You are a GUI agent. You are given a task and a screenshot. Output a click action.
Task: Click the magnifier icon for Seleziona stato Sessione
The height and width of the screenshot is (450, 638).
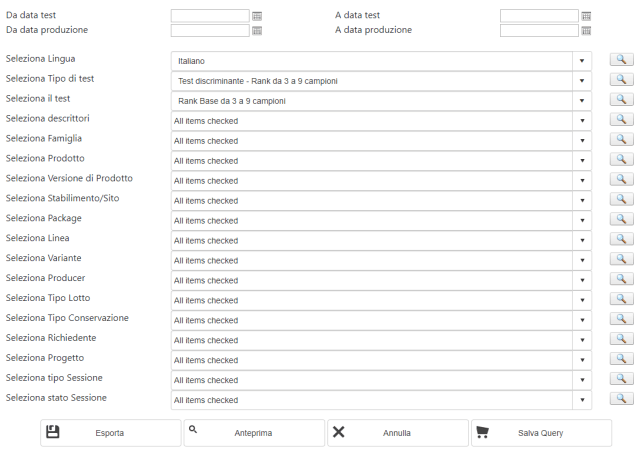(621, 399)
